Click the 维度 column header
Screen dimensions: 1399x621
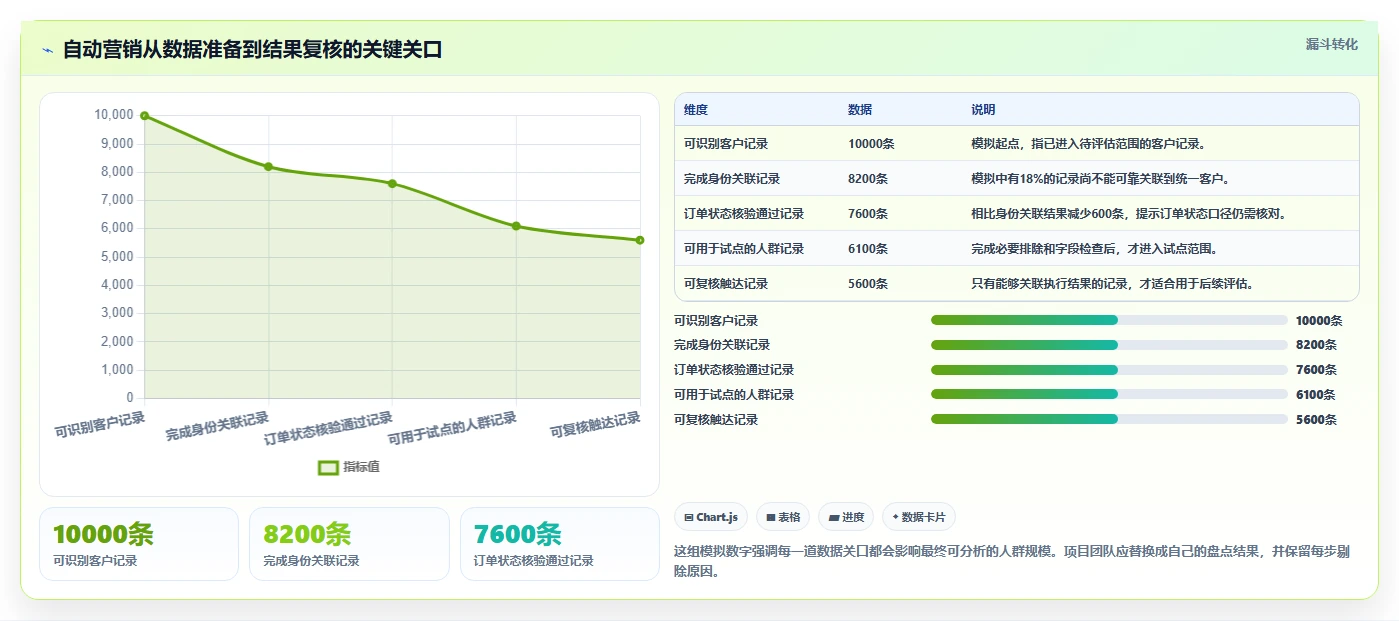pyautogui.click(x=696, y=110)
